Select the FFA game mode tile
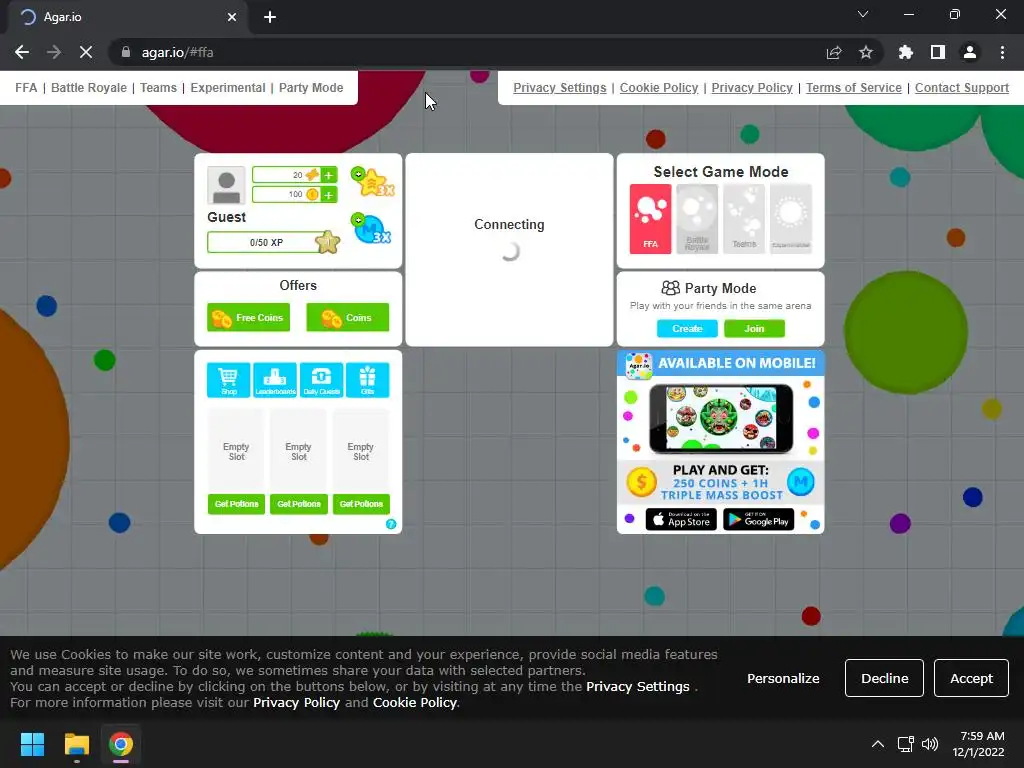Screen dimensions: 1024x768 tap(650, 219)
